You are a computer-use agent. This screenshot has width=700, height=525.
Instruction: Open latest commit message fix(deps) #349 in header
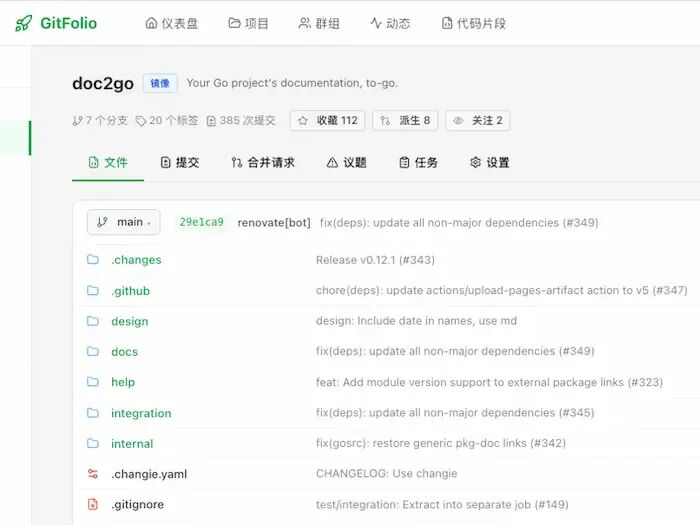point(459,222)
